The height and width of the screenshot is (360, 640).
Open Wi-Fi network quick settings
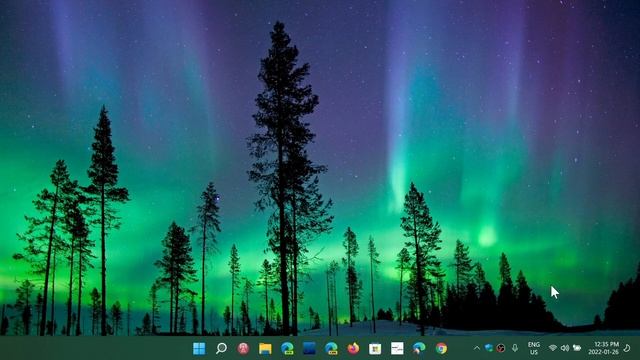click(x=553, y=348)
